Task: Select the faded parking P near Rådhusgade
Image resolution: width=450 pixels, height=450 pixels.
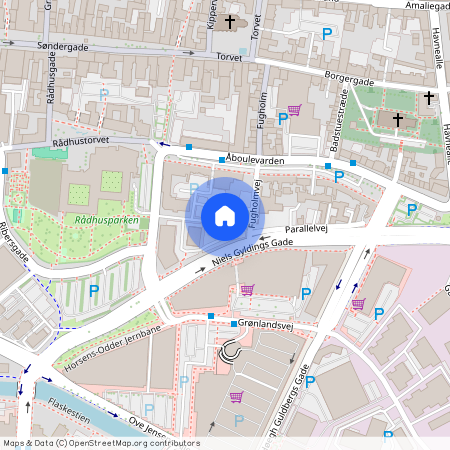Action: point(104,95)
